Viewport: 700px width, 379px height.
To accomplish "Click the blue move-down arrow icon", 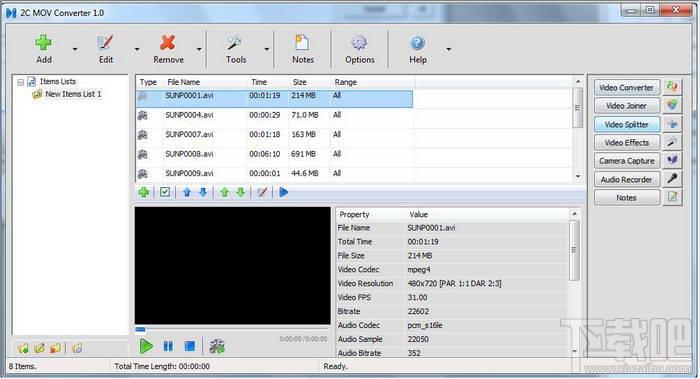I will [x=203, y=192].
